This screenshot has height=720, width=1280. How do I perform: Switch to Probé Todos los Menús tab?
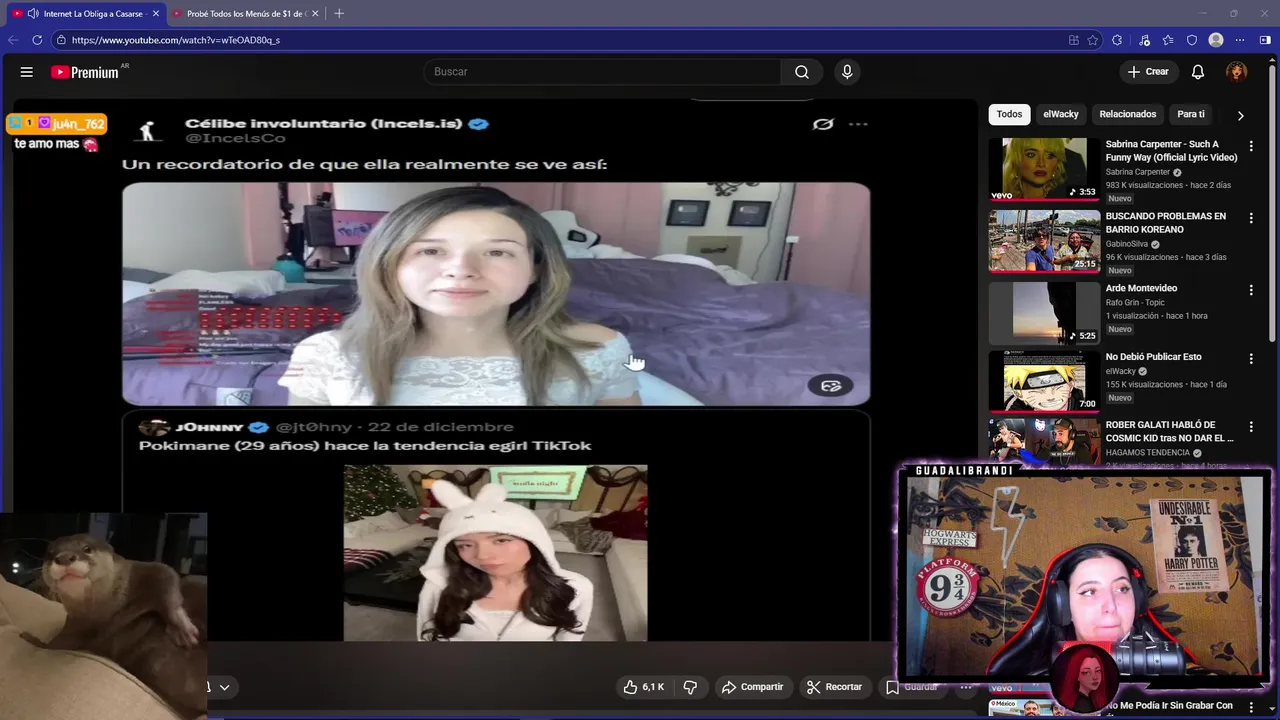(248, 14)
